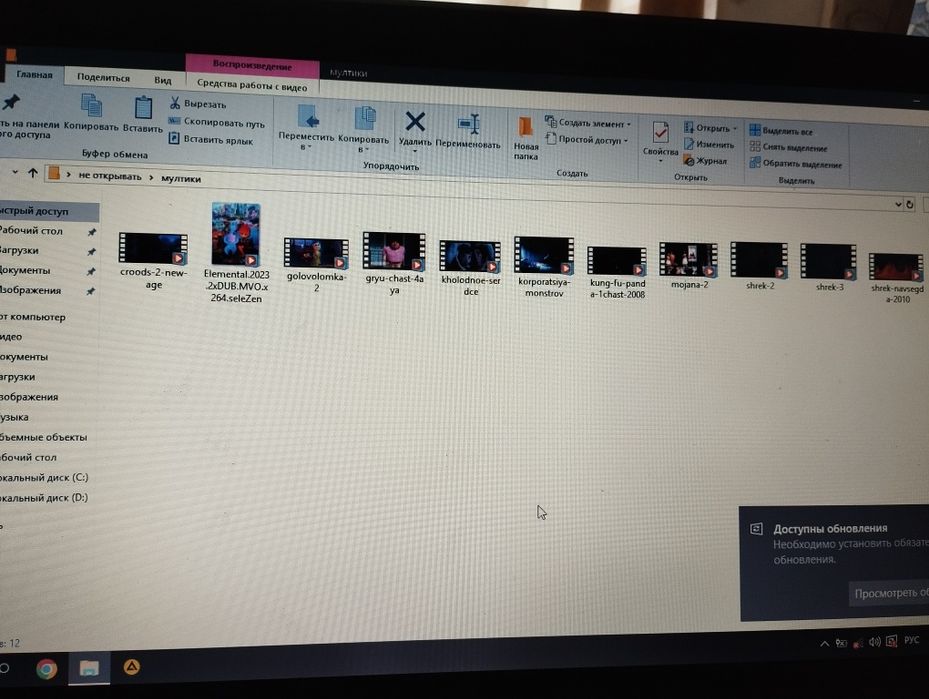Open Локальный диск (C:) in sidebar
The image size is (929, 699).
pos(44,477)
